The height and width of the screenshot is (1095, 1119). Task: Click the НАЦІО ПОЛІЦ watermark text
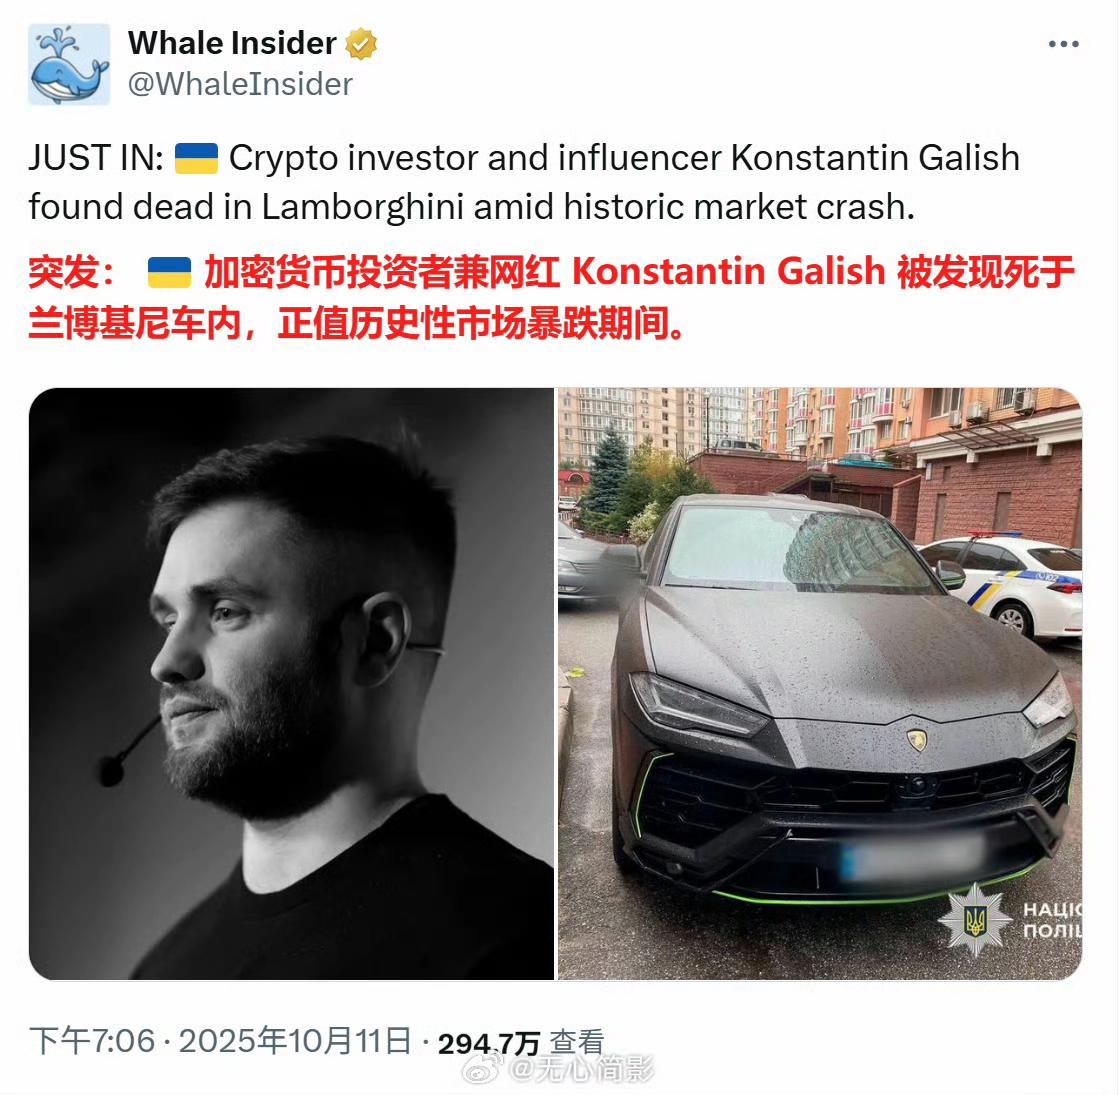click(1053, 920)
